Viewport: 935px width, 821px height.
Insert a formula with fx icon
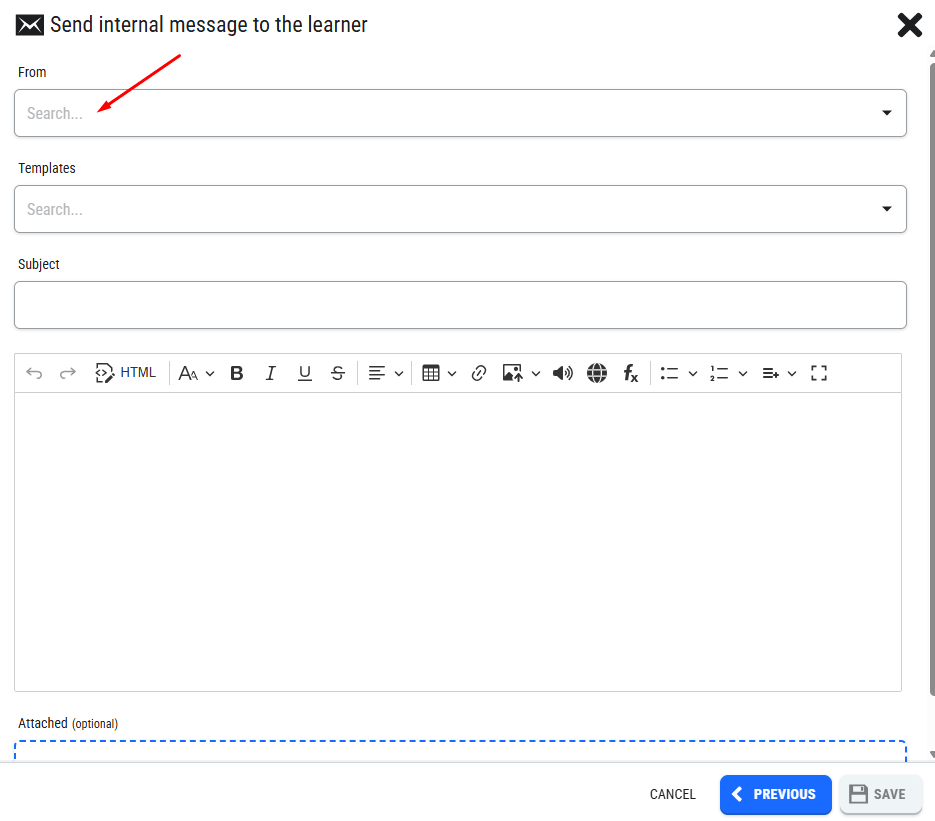(x=631, y=373)
